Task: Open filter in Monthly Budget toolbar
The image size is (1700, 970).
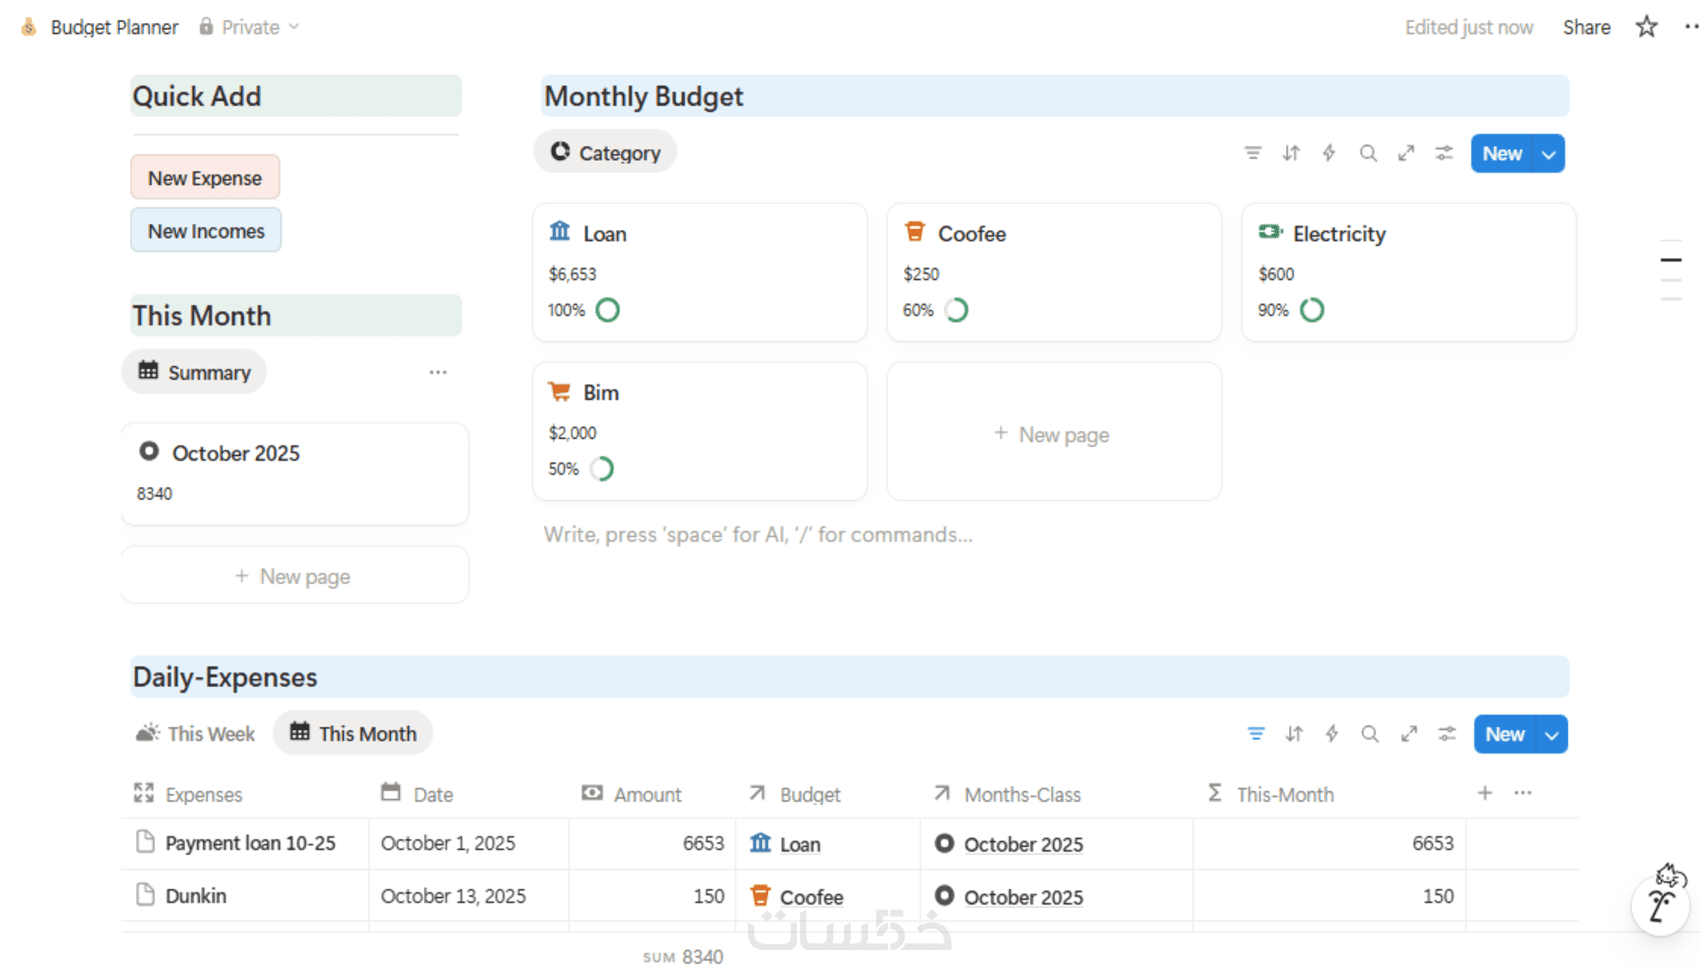Action: 1252,153
